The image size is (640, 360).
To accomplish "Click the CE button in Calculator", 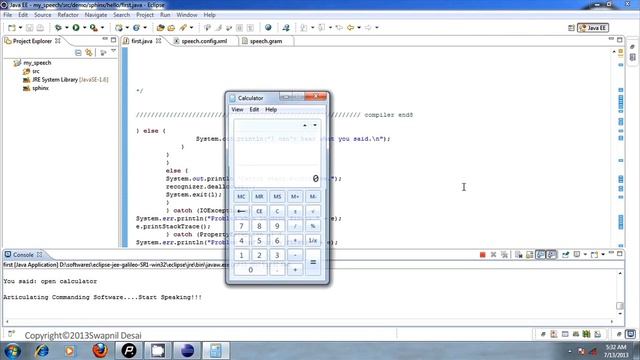I will [x=259, y=211].
